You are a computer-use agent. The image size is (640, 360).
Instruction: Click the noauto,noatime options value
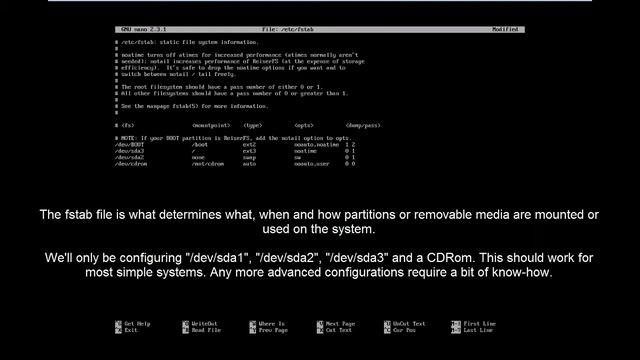(x=317, y=144)
